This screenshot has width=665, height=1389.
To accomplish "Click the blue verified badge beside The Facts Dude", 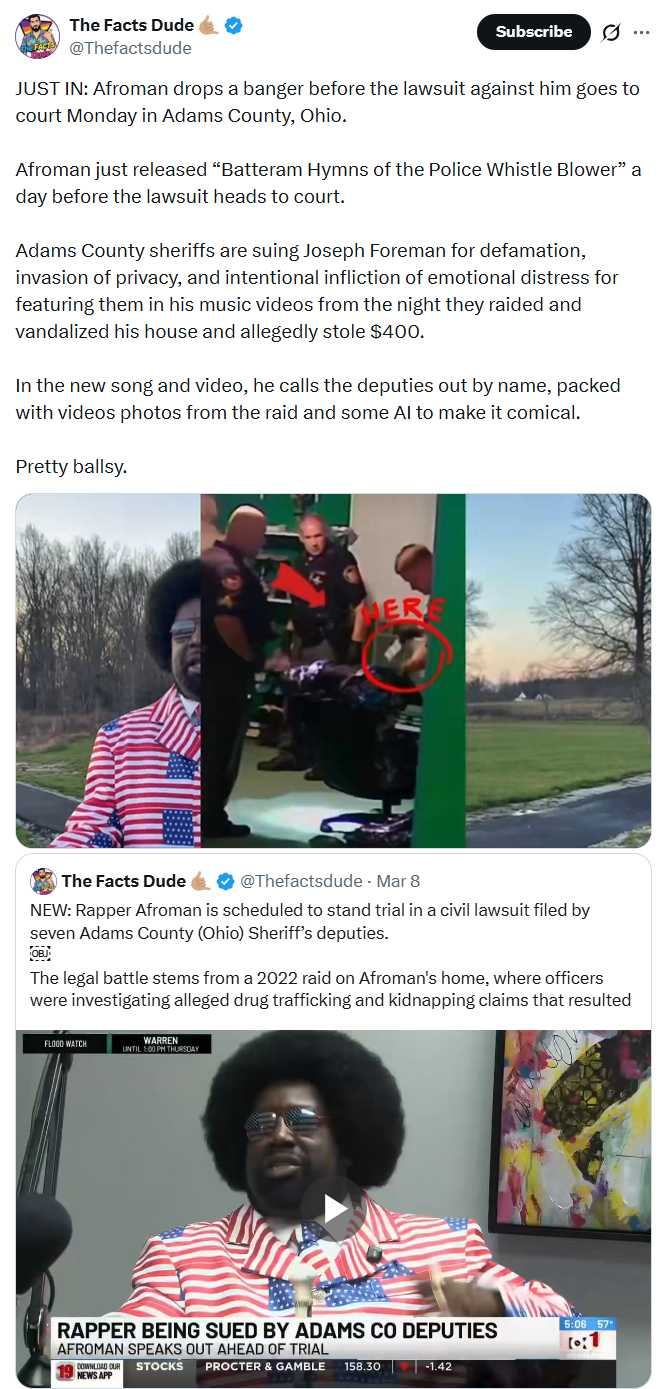I will (x=232, y=25).
